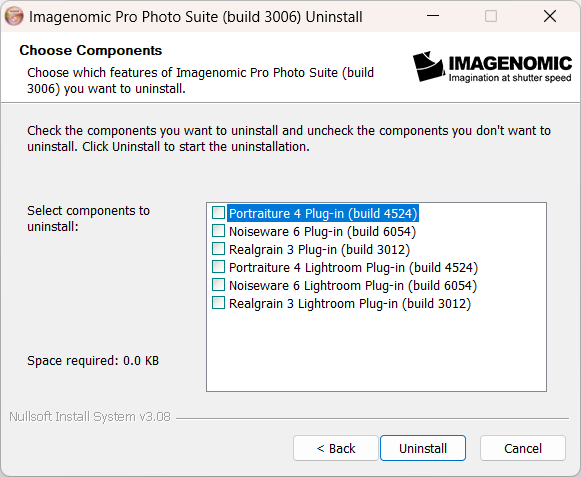Image resolution: width=581 pixels, height=477 pixels.
Task: Select Portraiture 4 Lightroom Plug-in label
Action: pyautogui.click(x=353, y=267)
